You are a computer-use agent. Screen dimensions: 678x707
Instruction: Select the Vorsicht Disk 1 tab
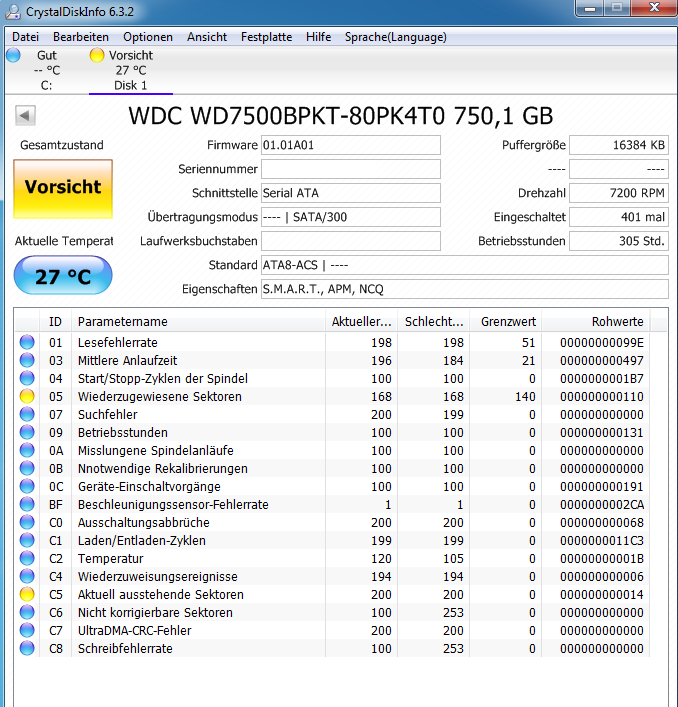[131, 70]
